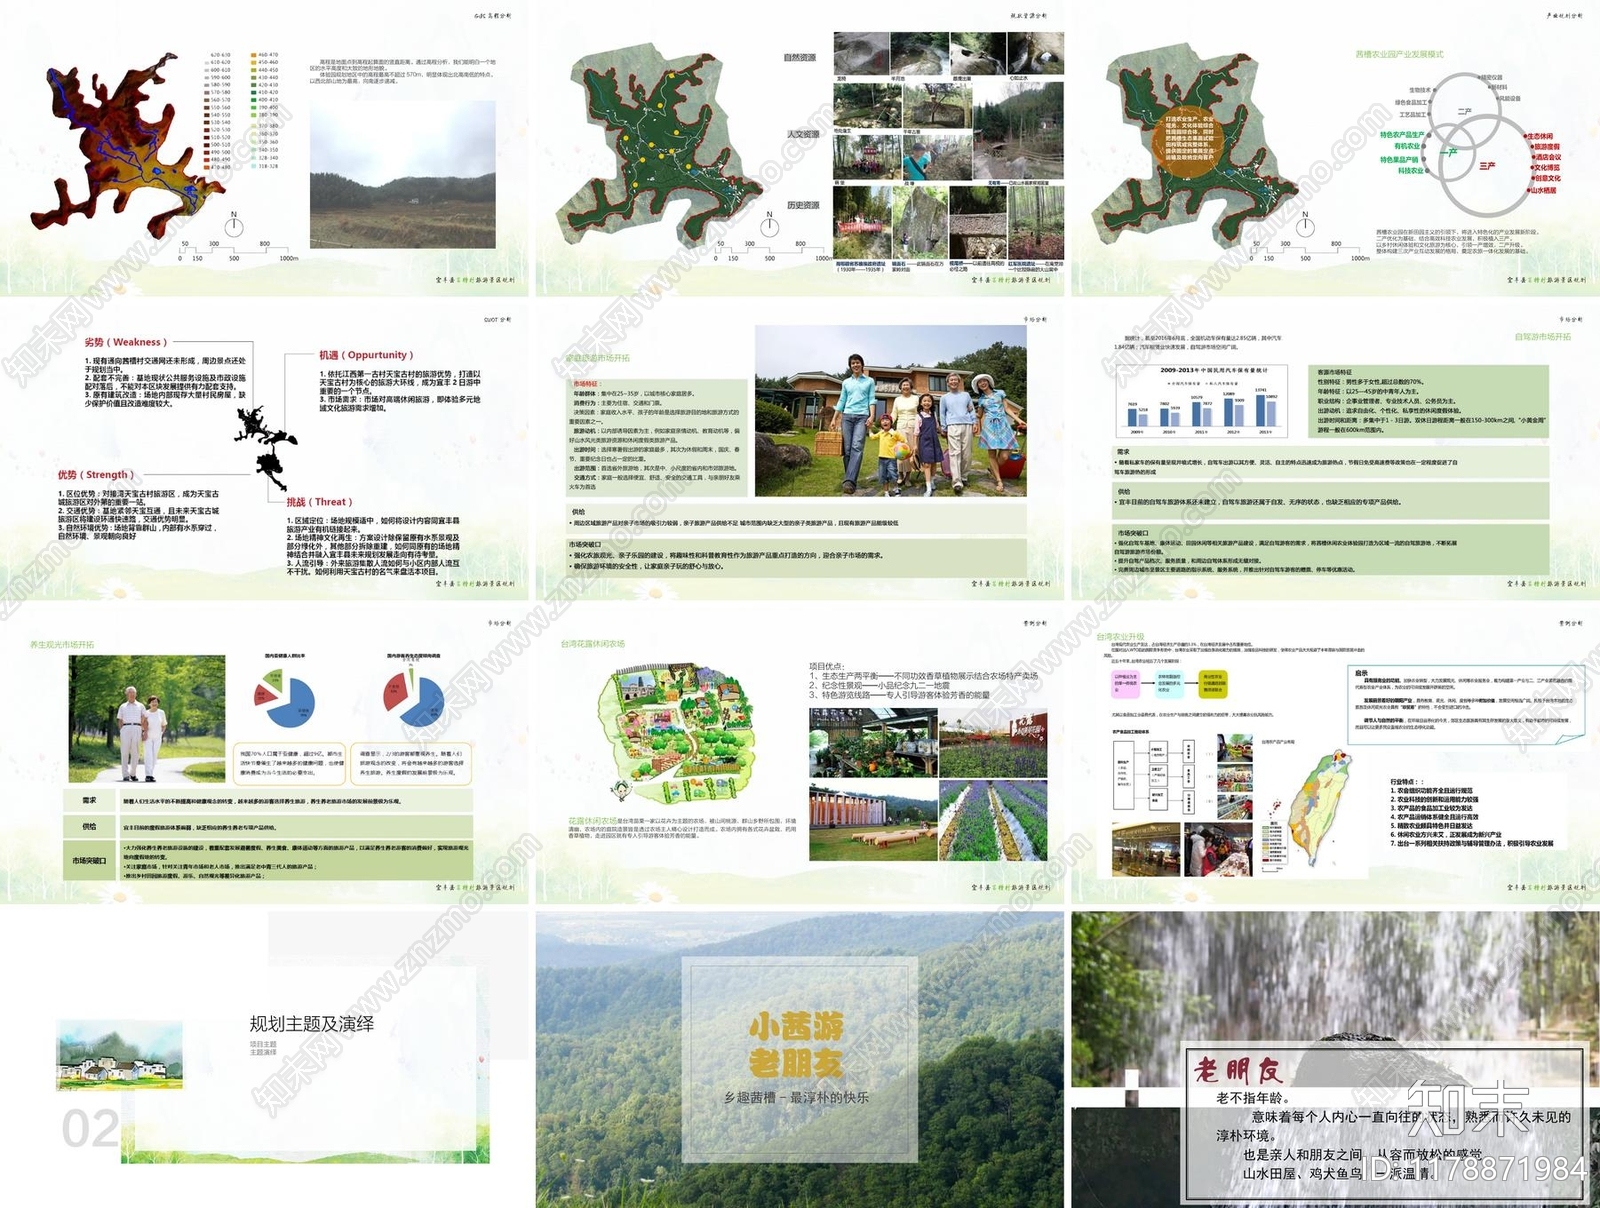Select the family walking photo
1600x1208 pixels.
point(890,410)
